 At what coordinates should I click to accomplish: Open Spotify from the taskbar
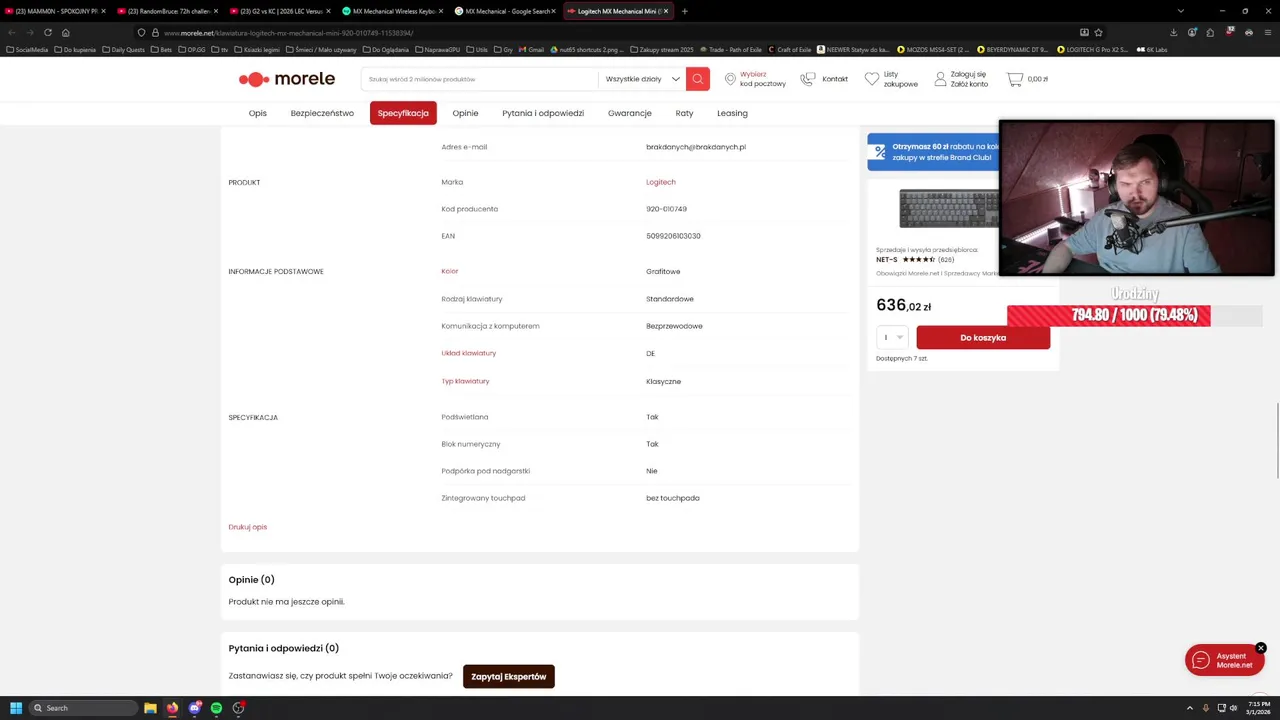tap(216, 708)
